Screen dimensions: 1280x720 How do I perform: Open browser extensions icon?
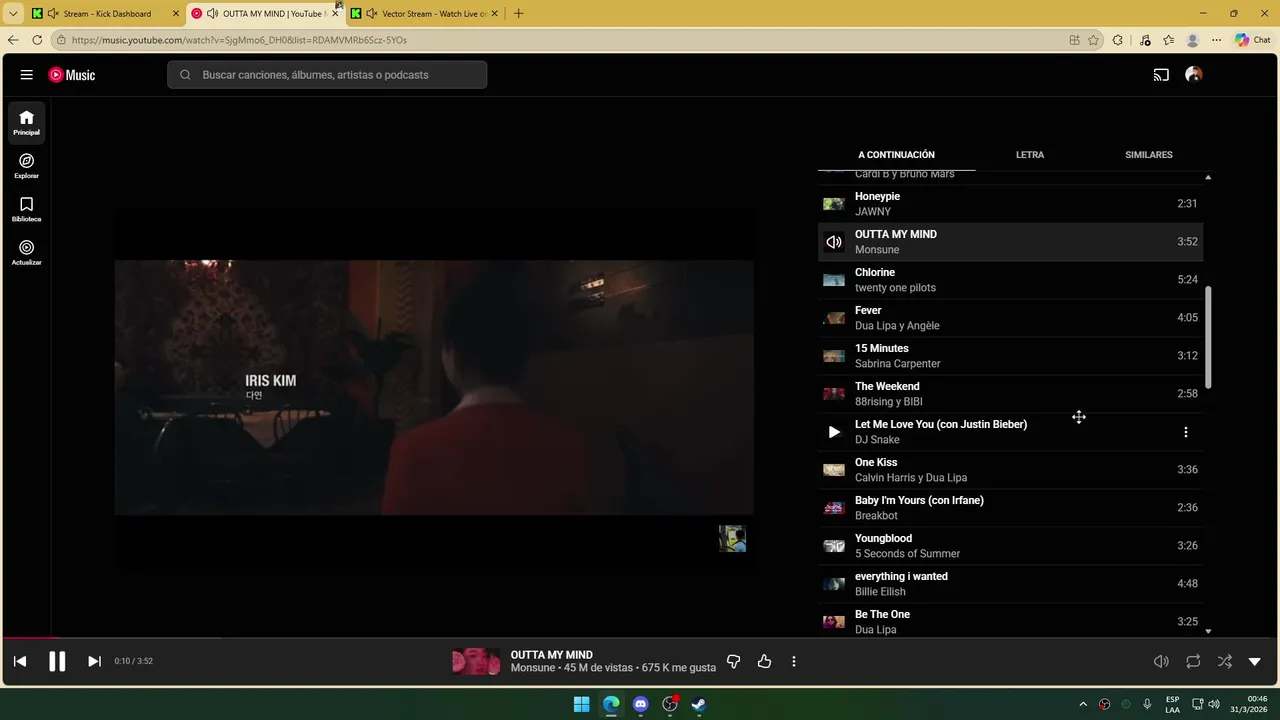tap(1118, 40)
